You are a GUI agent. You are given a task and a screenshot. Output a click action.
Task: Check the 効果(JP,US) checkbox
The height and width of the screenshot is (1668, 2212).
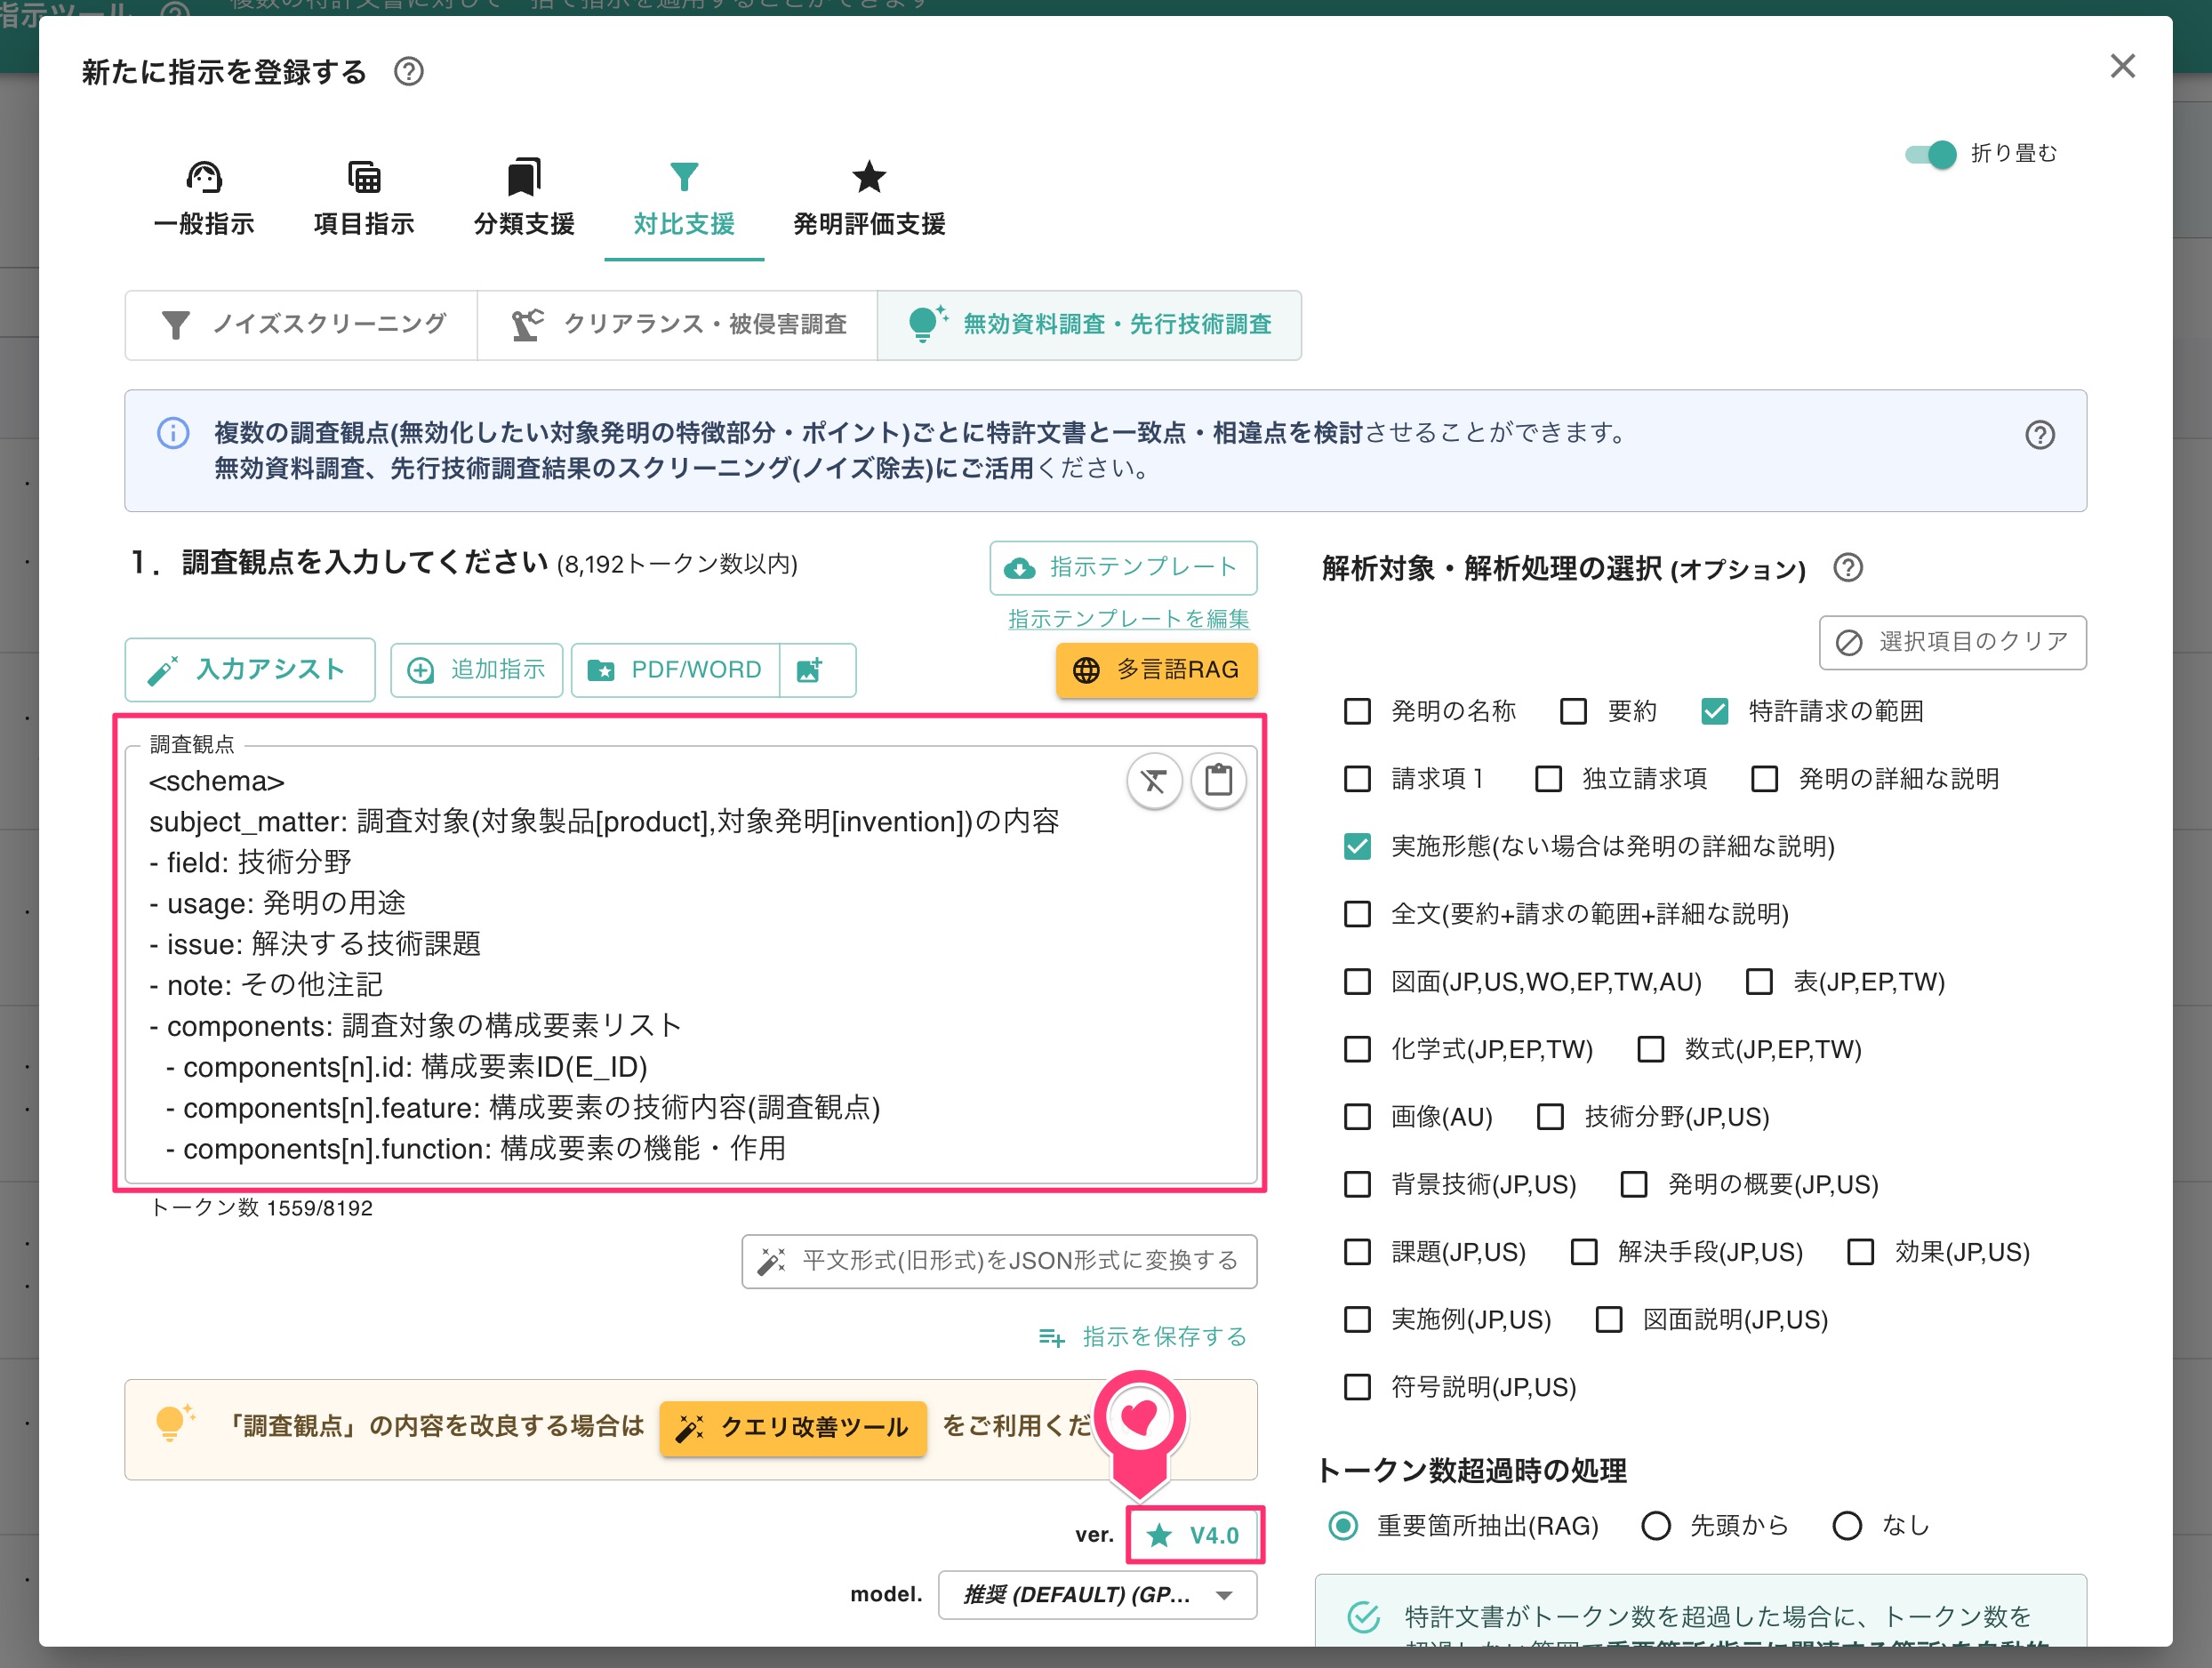[x=1860, y=1252]
